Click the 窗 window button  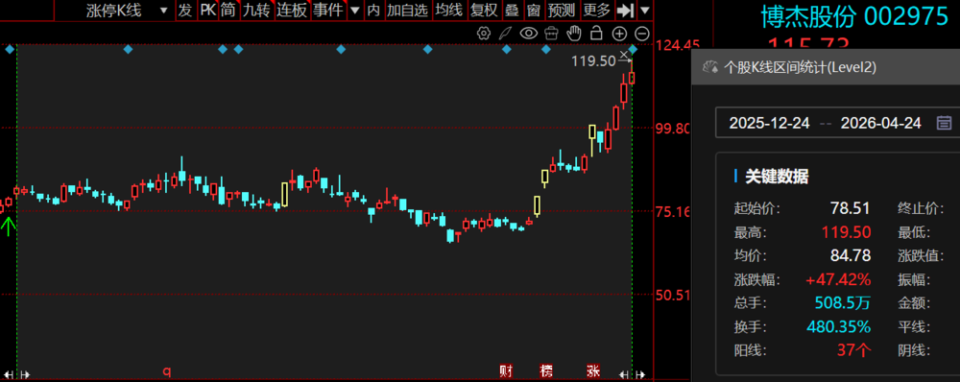point(534,10)
